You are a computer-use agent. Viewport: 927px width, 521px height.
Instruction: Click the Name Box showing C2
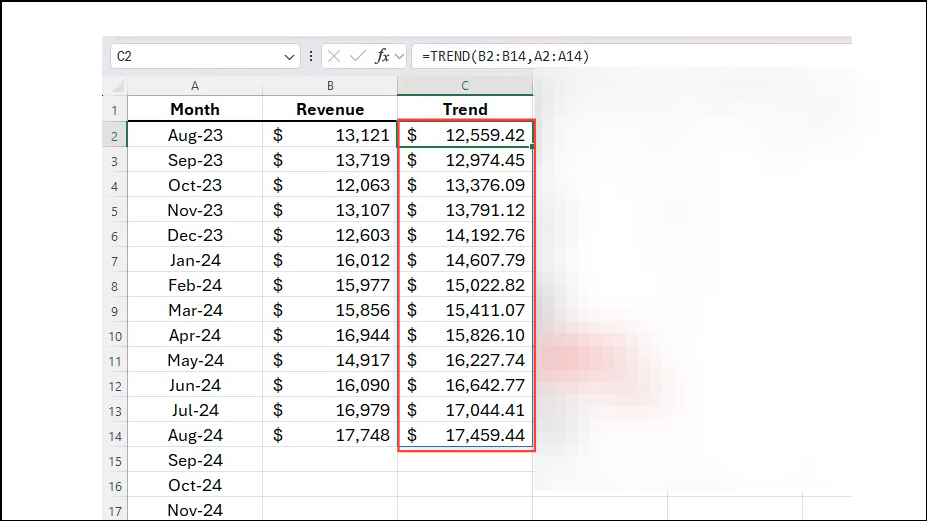[x=205, y=56]
